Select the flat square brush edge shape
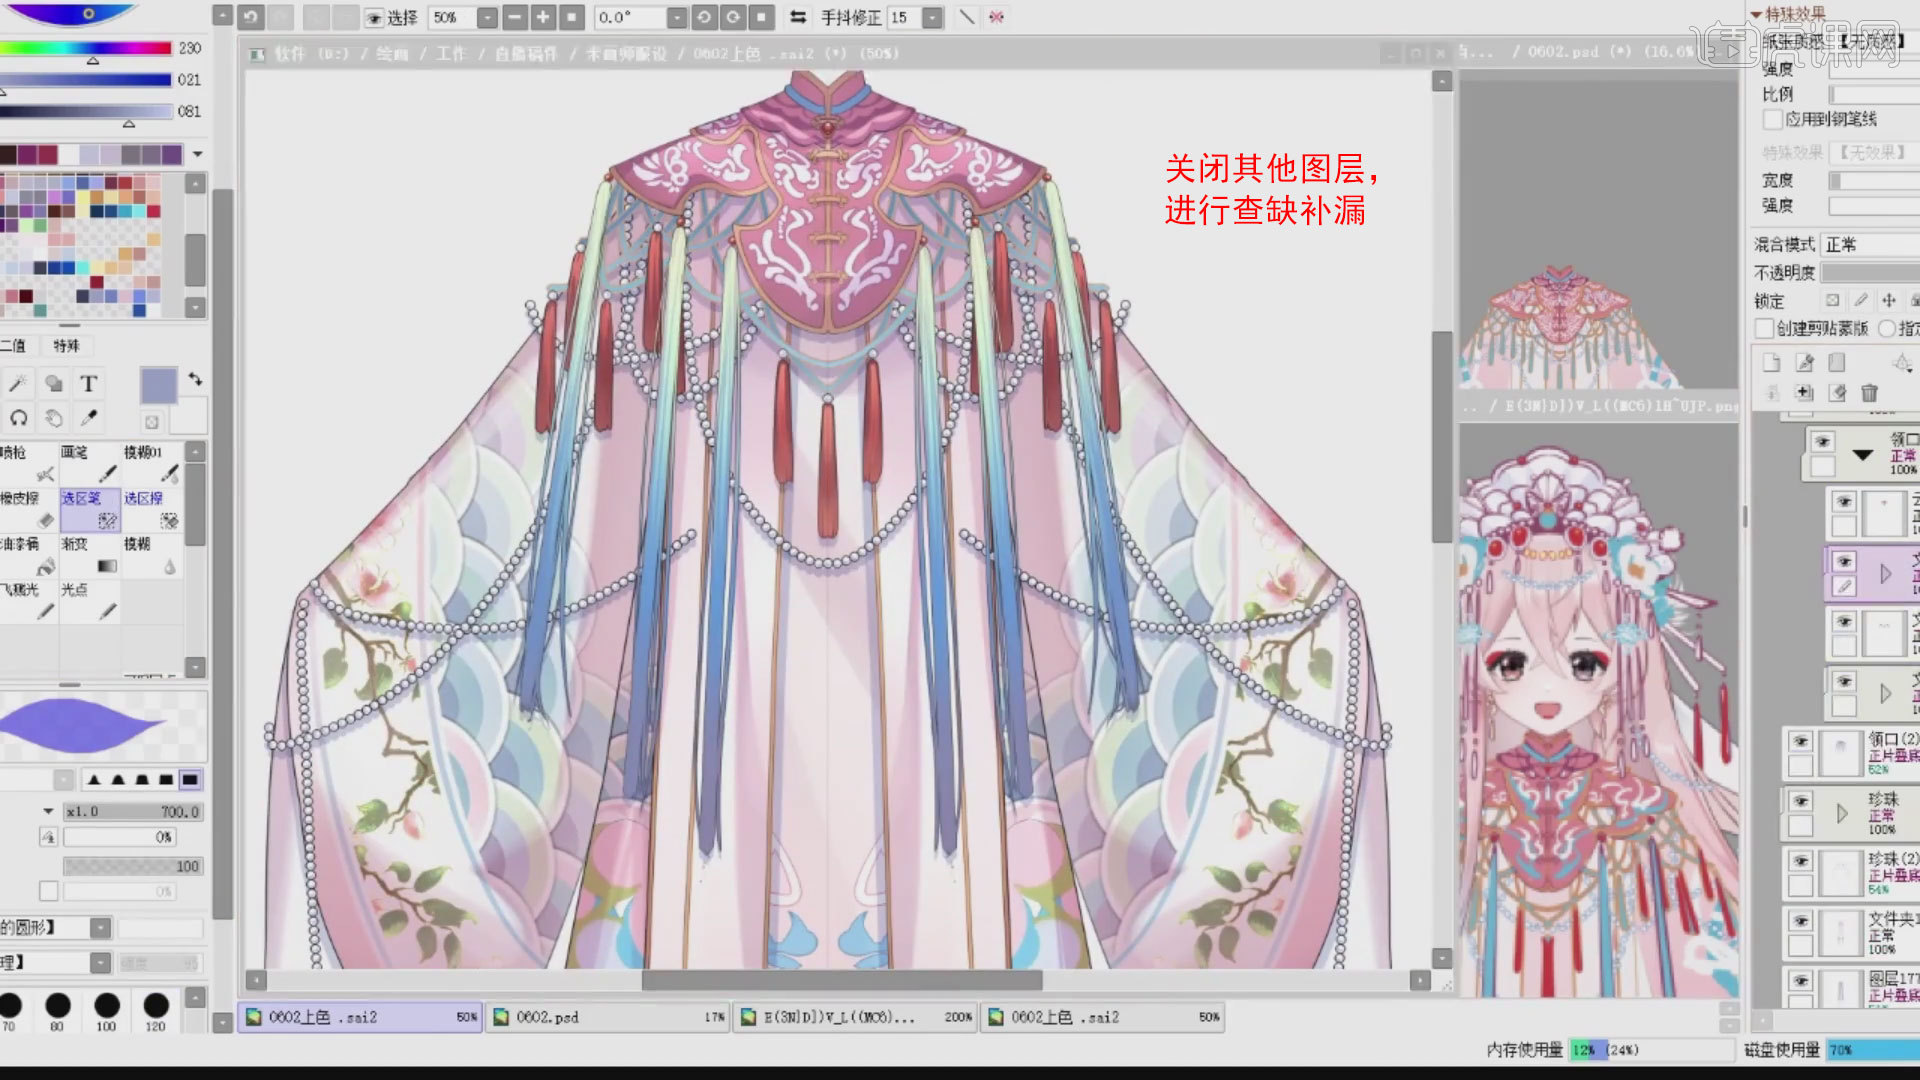The width and height of the screenshot is (1920, 1080). point(190,780)
